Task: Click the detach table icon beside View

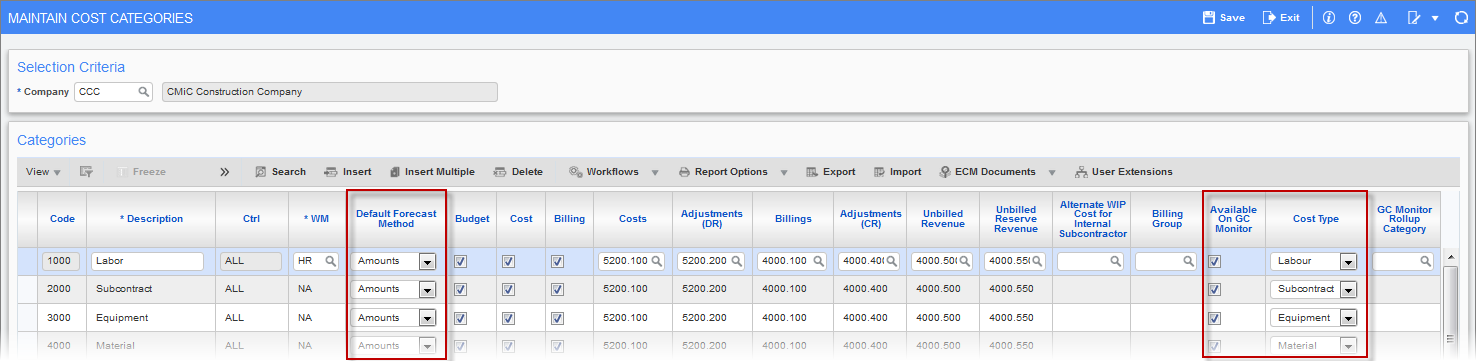Action: (x=87, y=172)
